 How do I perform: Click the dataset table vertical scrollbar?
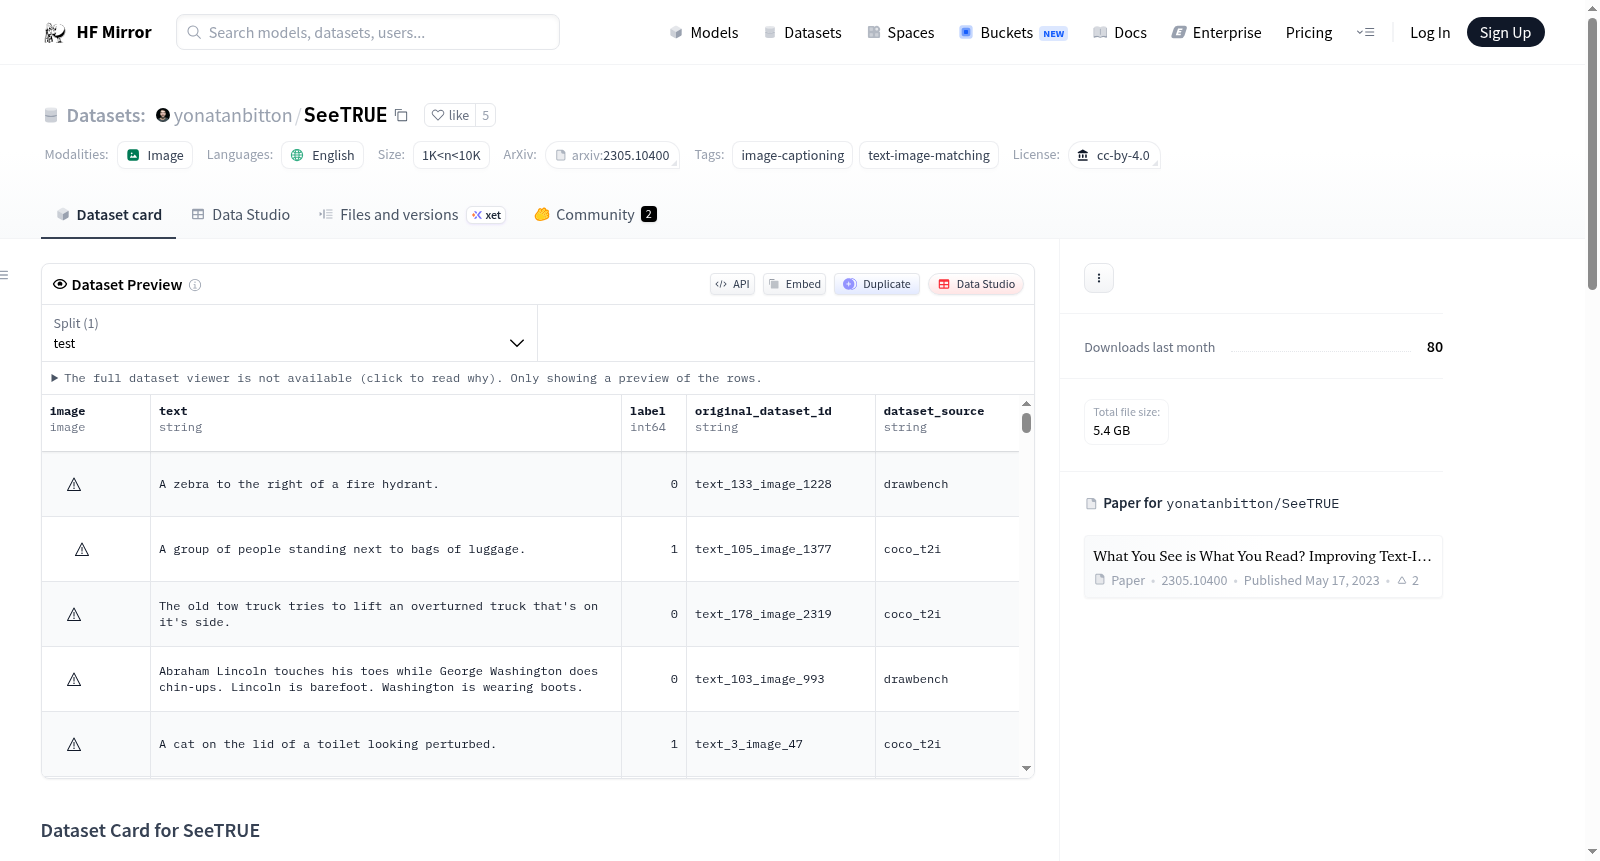(1026, 423)
